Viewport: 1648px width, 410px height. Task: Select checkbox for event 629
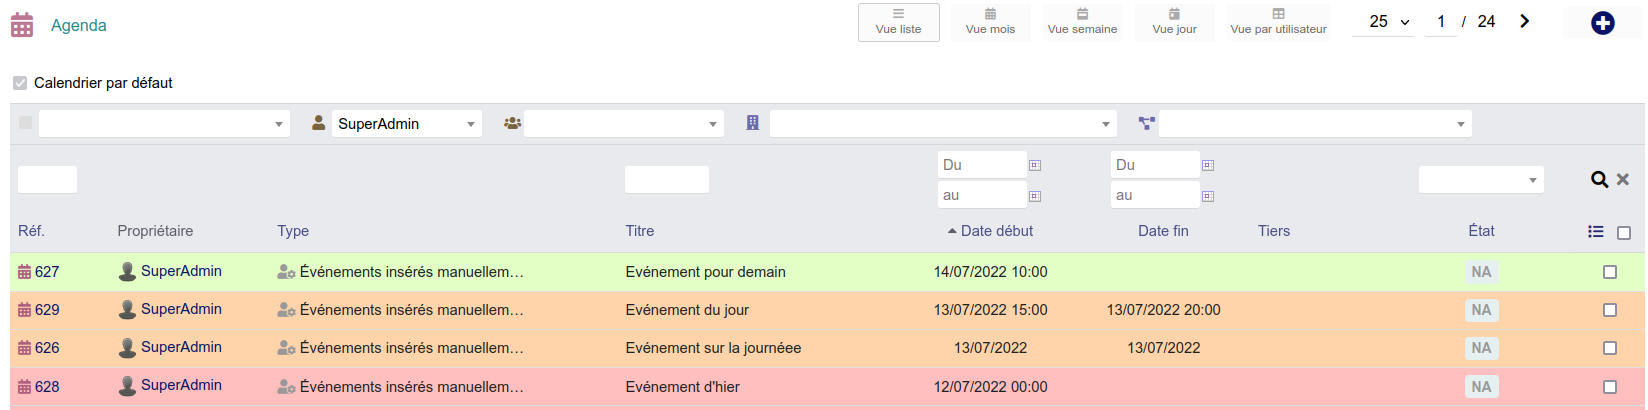(1610, 310)
